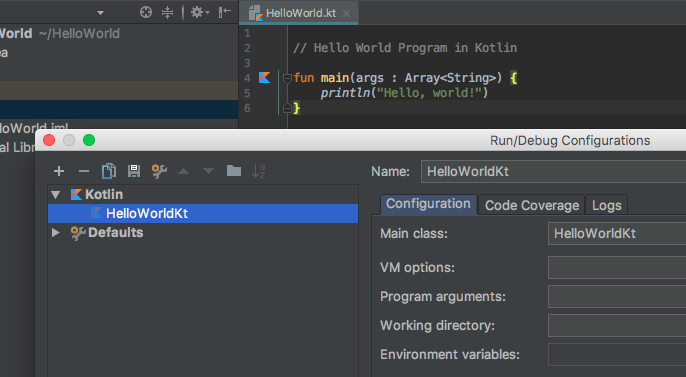
Task: Click the 'fun main' declaration in editor
Action: pyautogui.click(x=321, y=78)
